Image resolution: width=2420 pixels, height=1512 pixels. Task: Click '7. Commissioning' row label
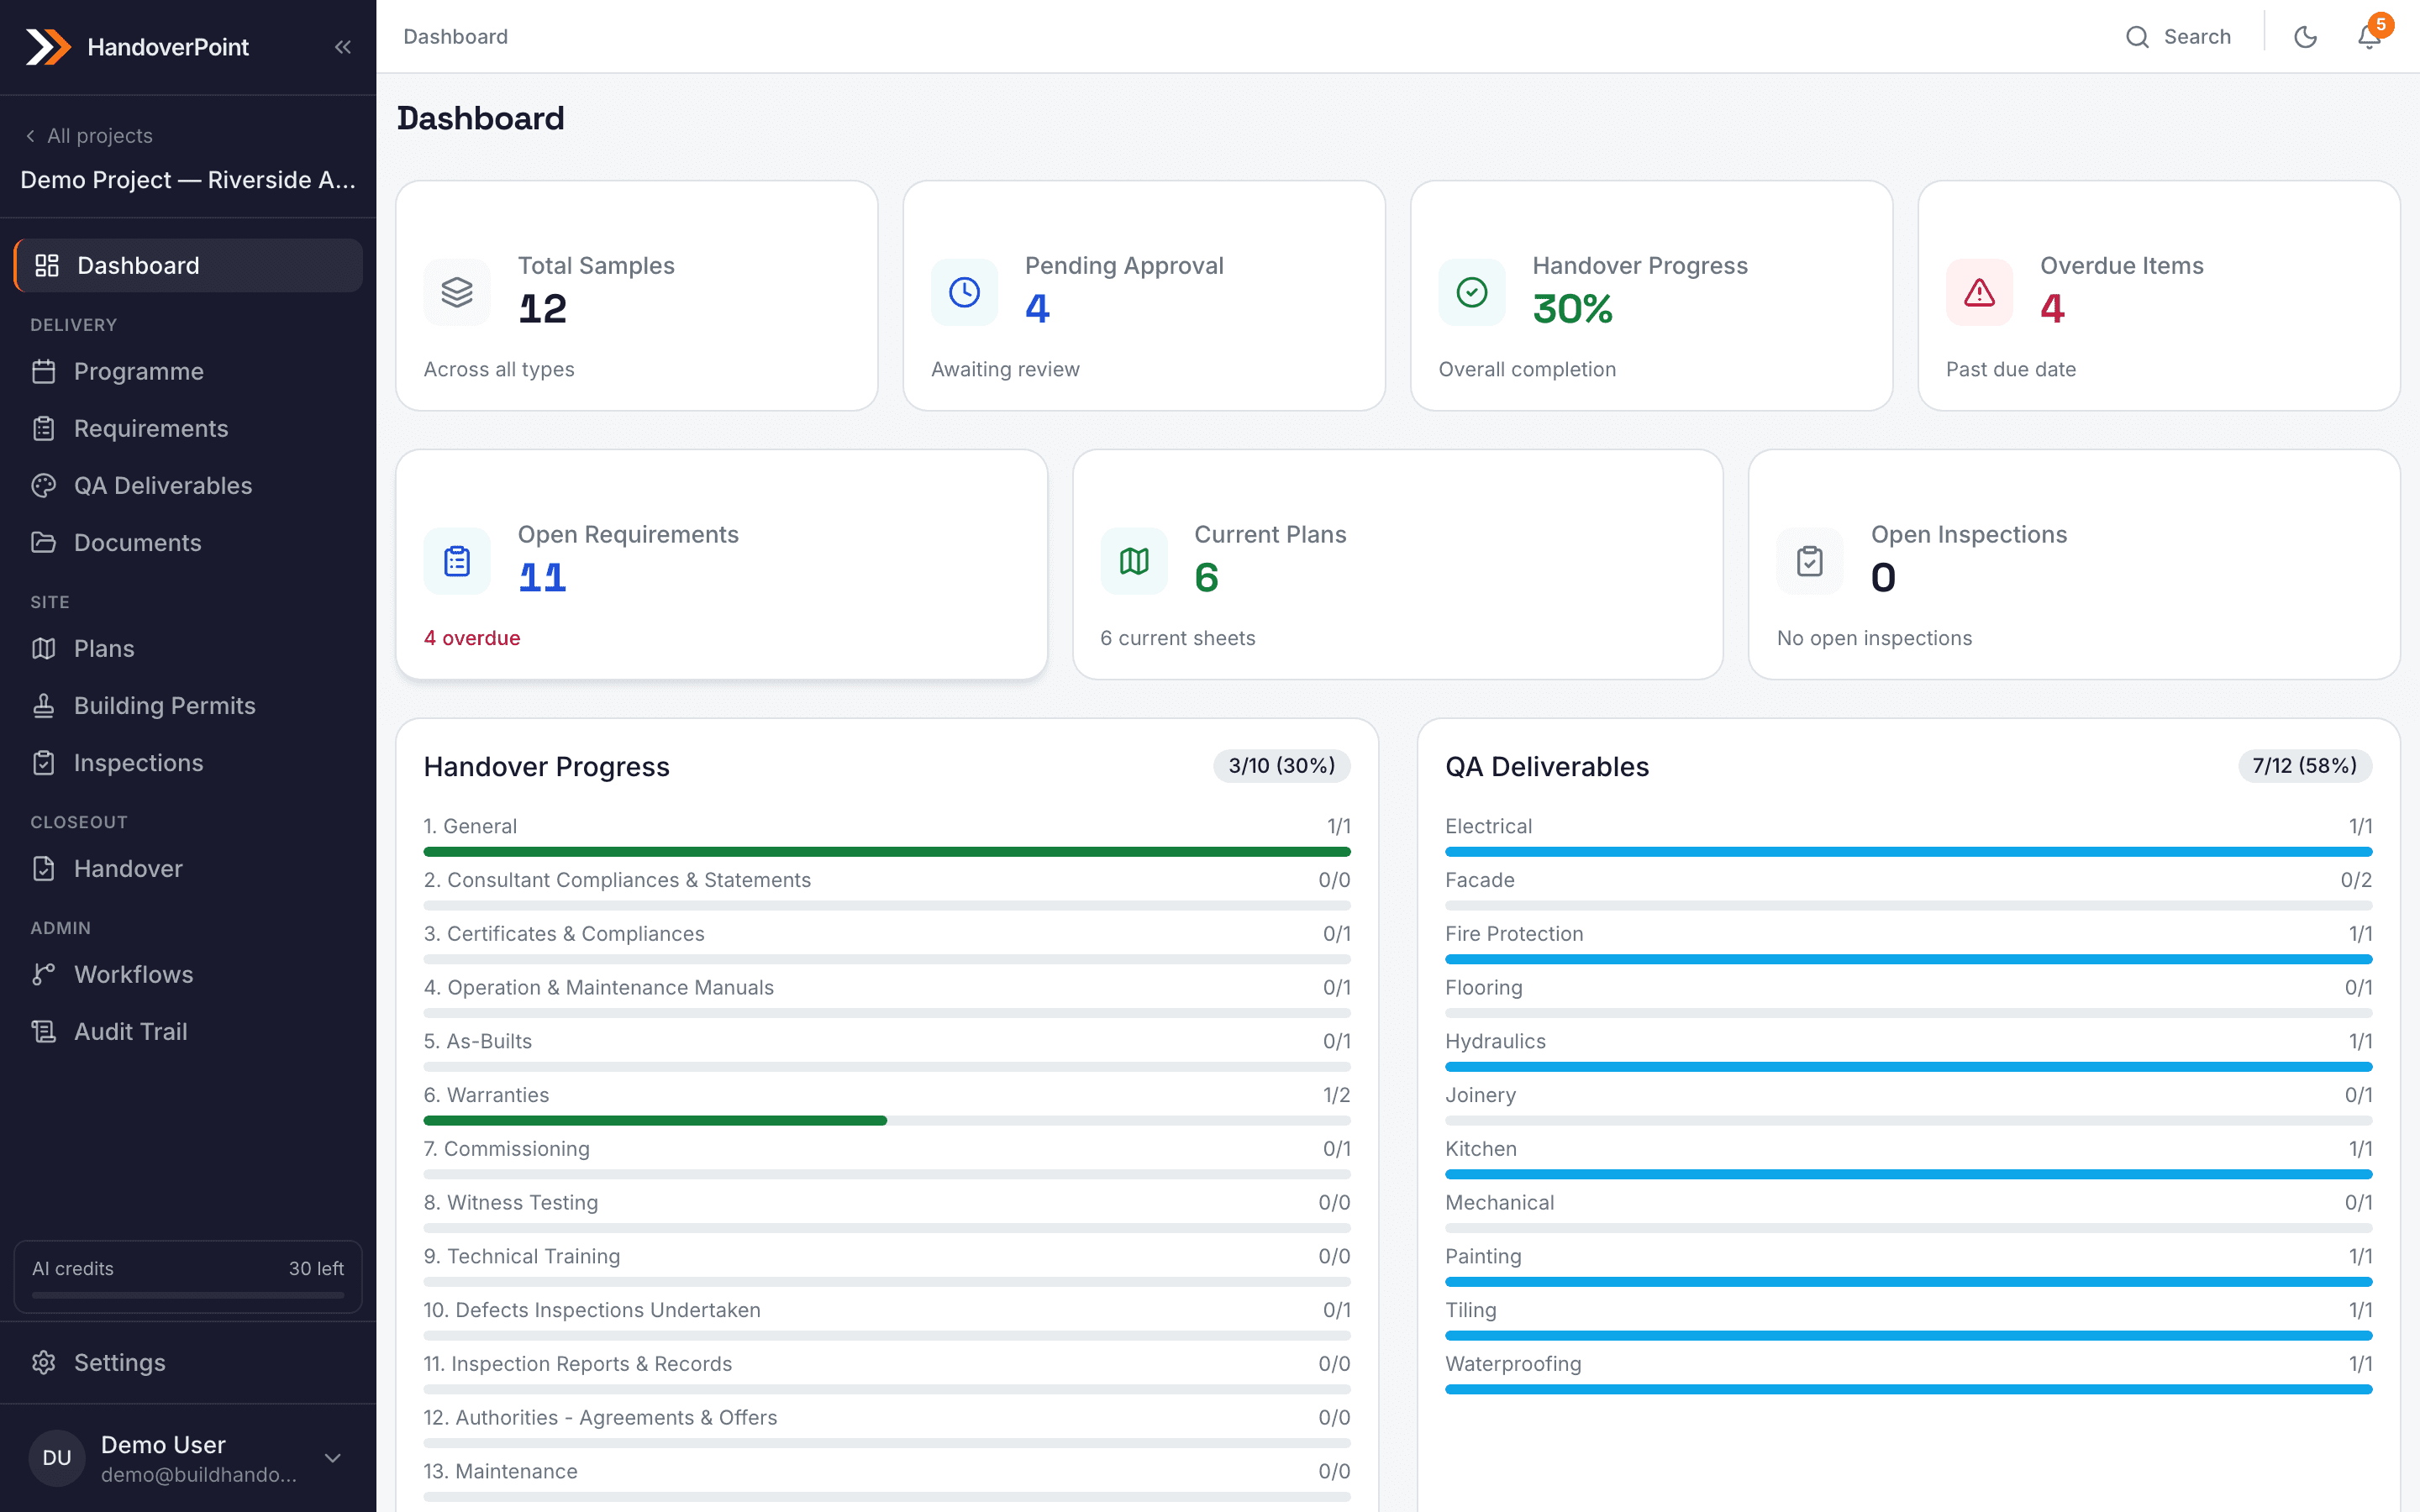click(507, 1149)
